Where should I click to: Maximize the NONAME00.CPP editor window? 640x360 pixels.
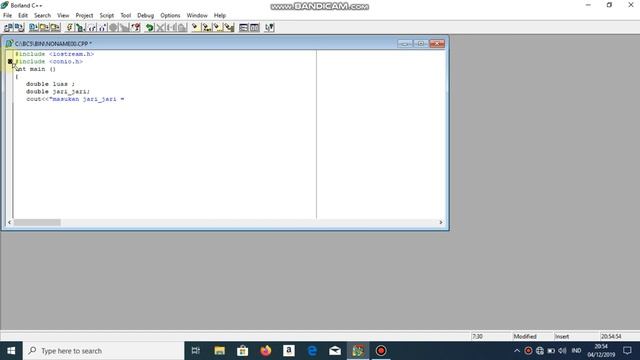[421, 44]
